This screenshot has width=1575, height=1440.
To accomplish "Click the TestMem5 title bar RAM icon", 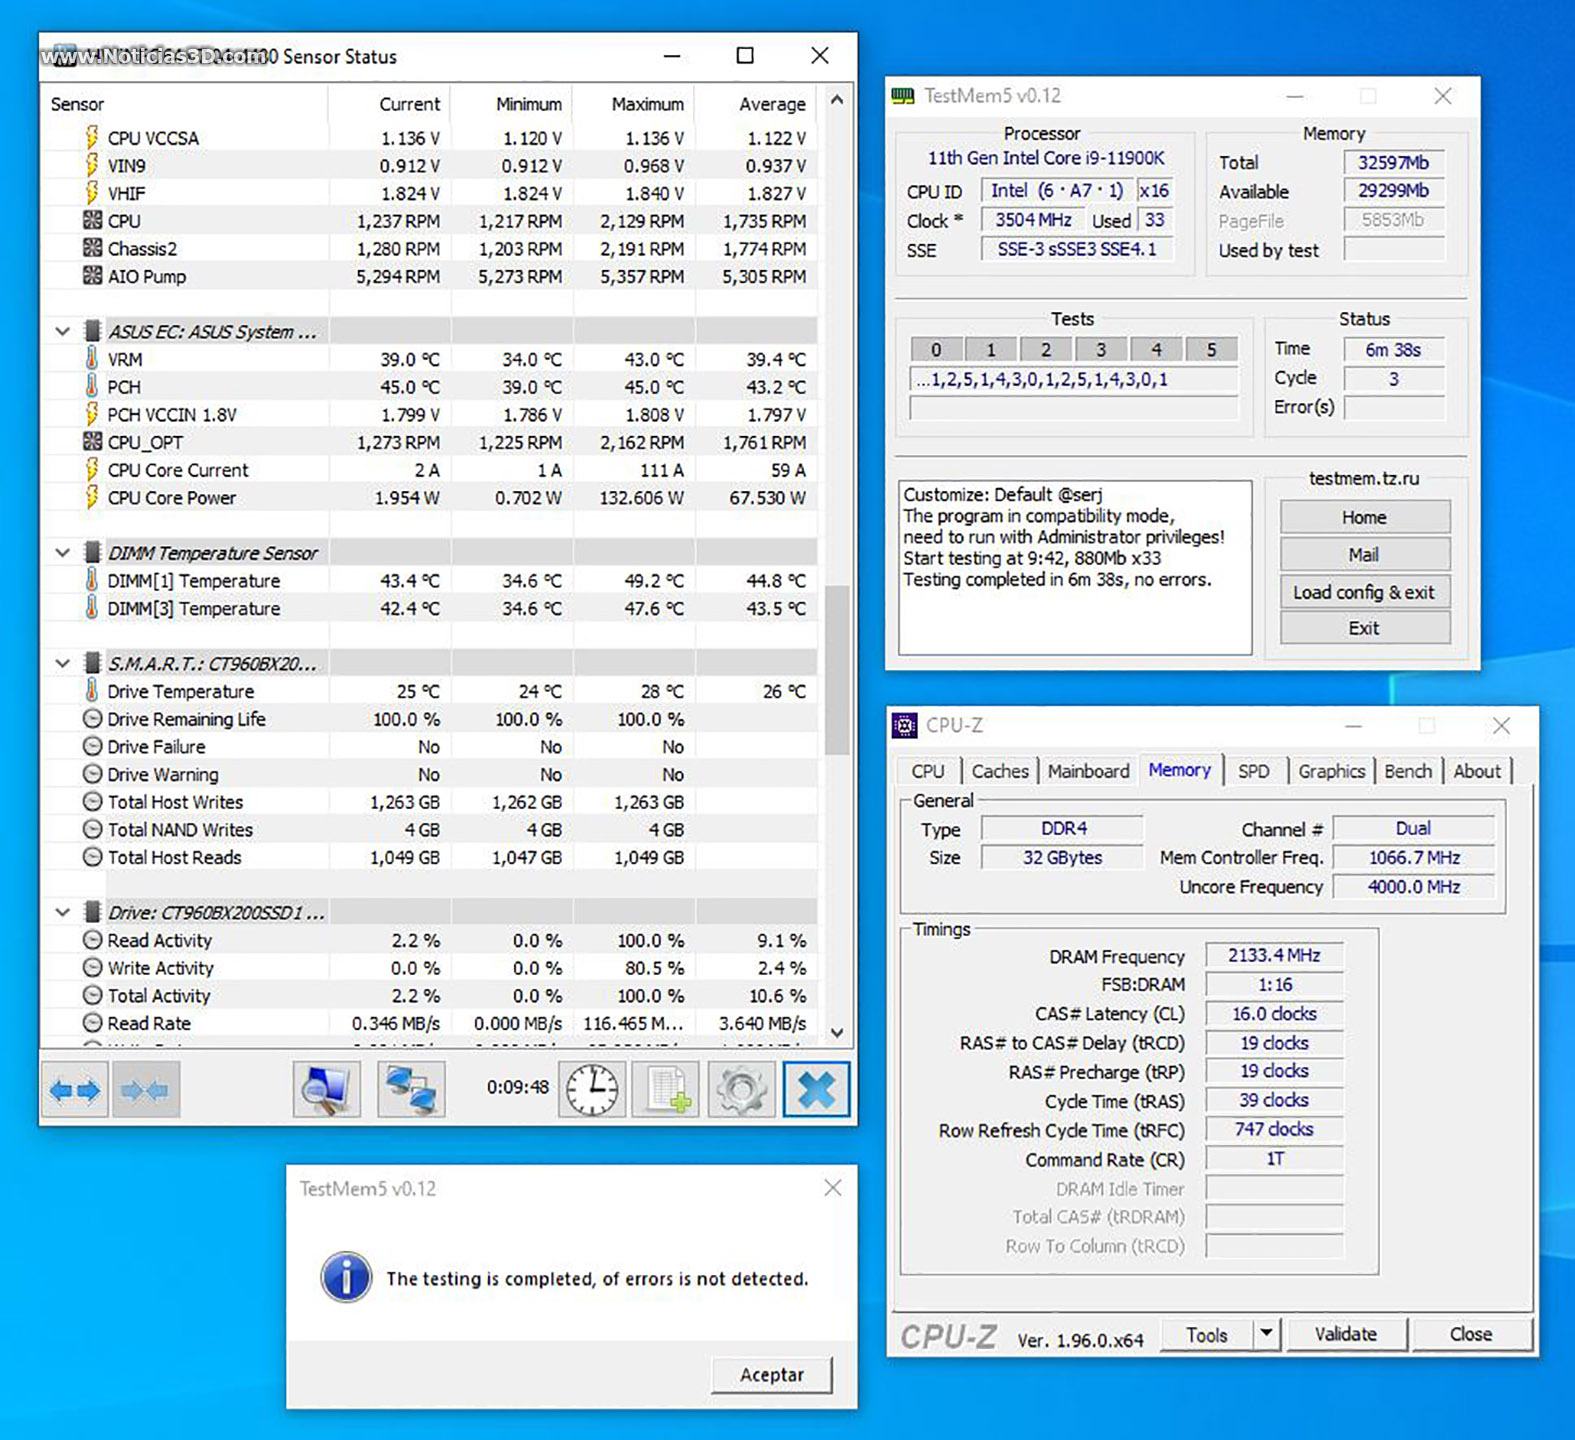I will (903, 96).
